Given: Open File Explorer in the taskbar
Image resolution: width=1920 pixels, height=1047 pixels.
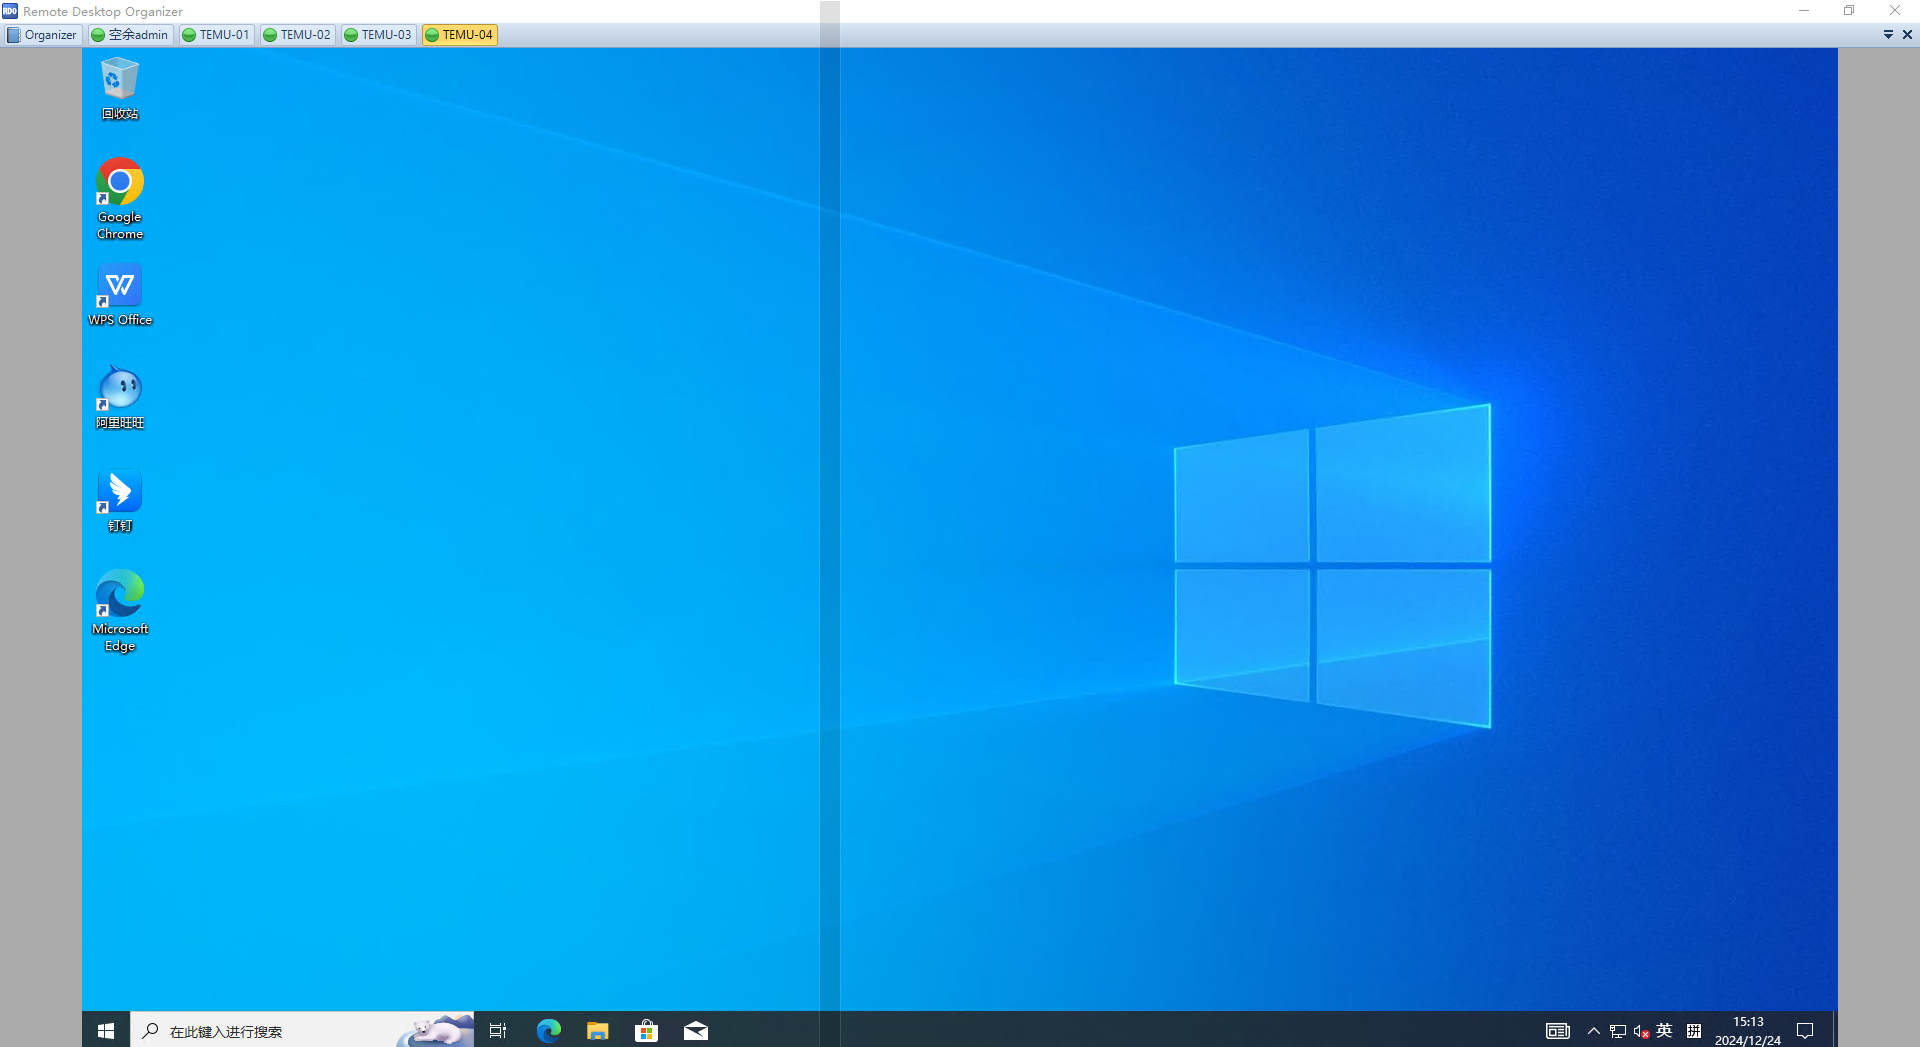Looking at the screenshot, I should [597, 1031].
